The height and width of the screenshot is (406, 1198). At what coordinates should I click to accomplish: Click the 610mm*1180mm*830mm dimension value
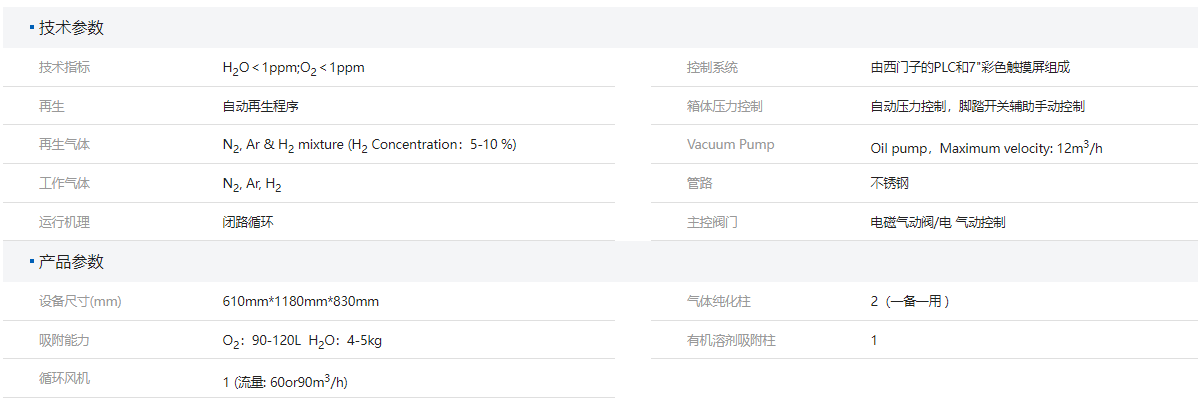[x=300, y=301]
